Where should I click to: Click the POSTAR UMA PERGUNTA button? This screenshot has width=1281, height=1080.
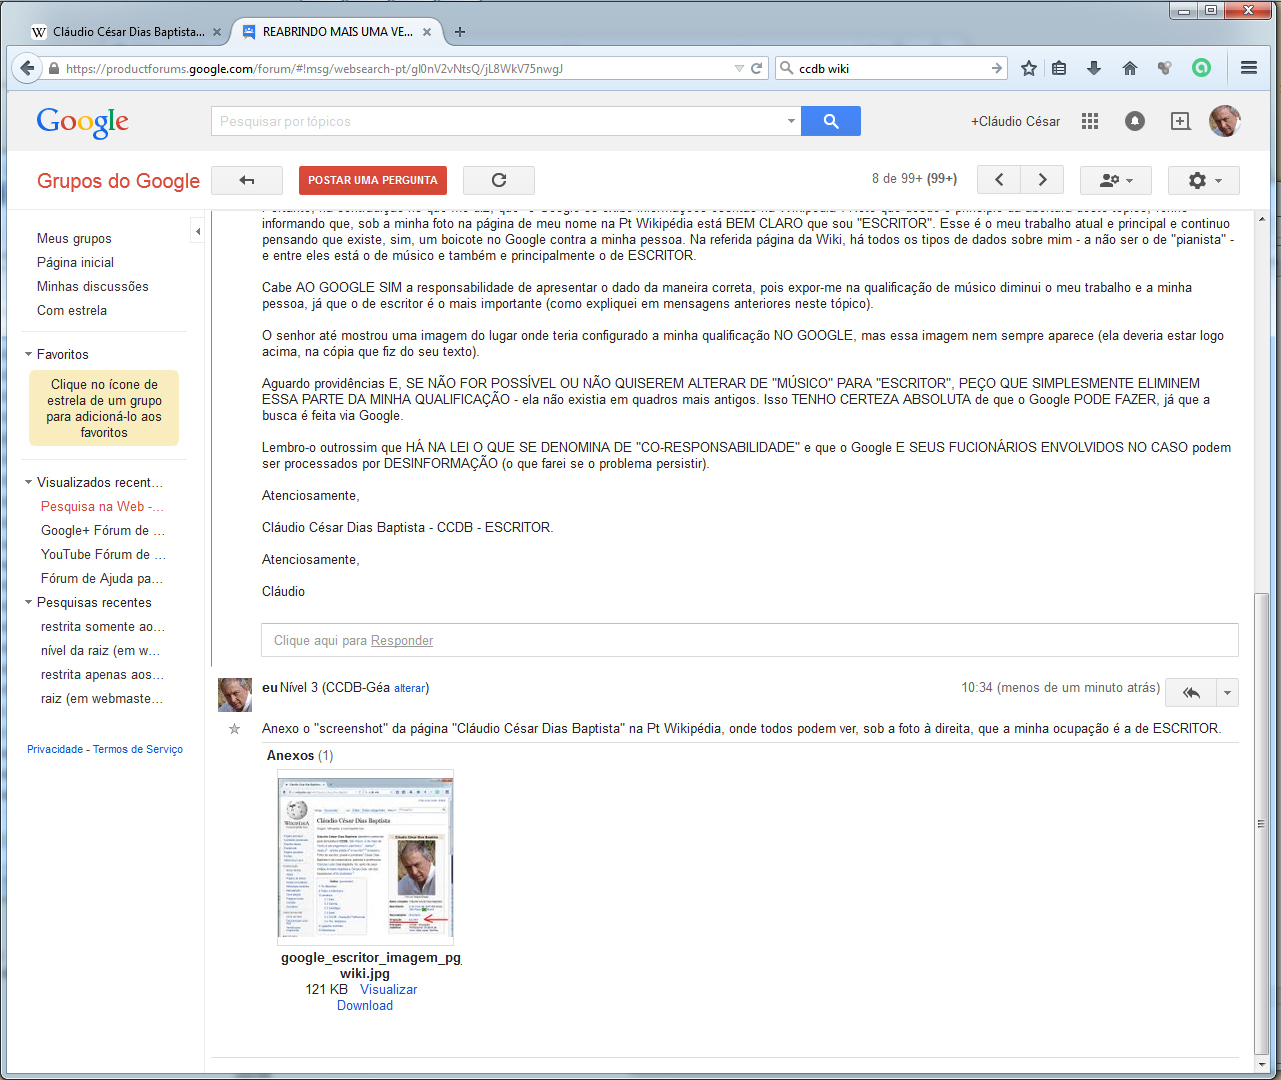point(373,180)
